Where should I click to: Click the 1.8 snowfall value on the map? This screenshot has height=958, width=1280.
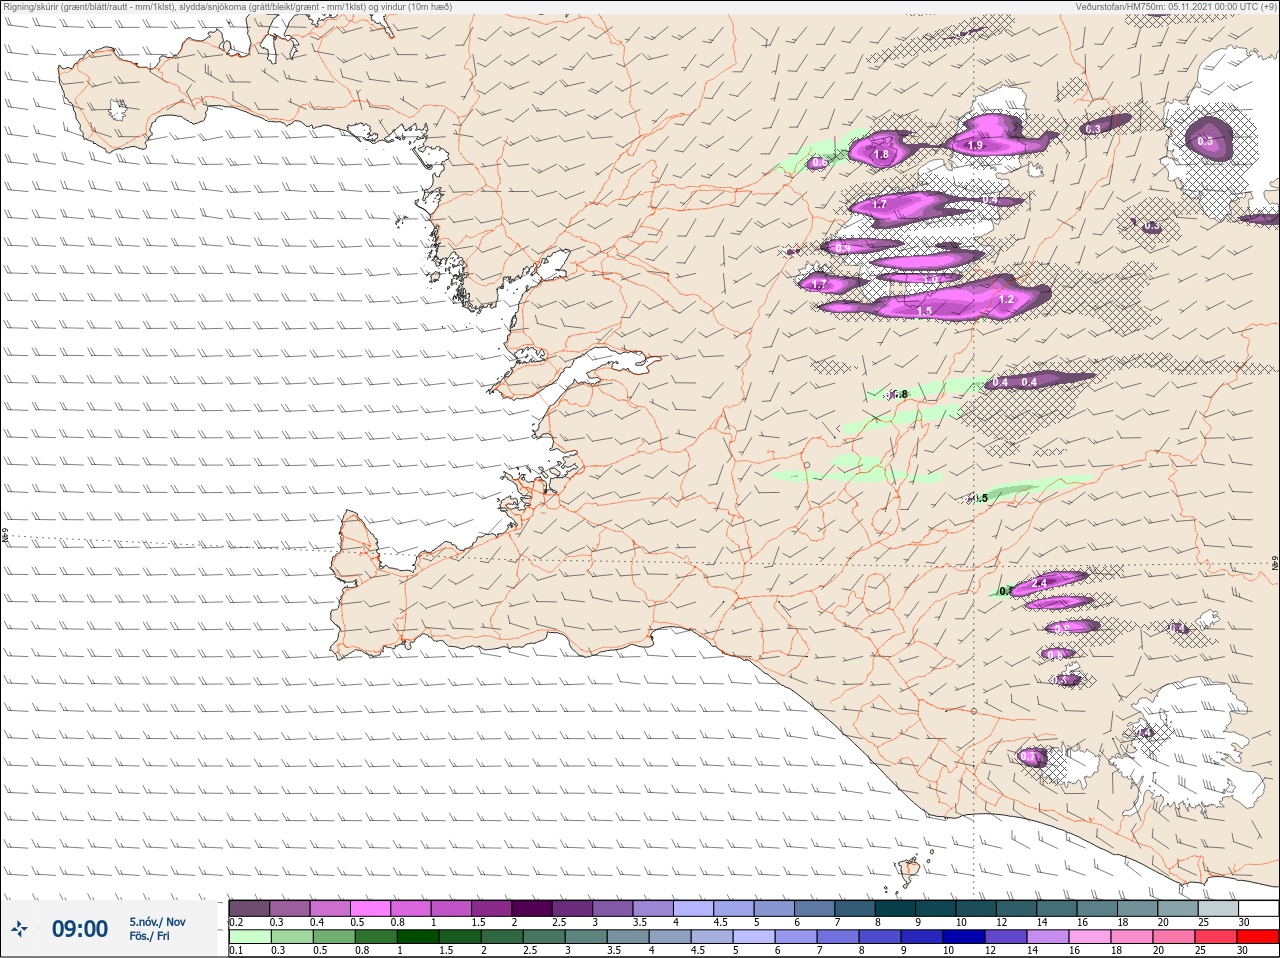[881, 155]
